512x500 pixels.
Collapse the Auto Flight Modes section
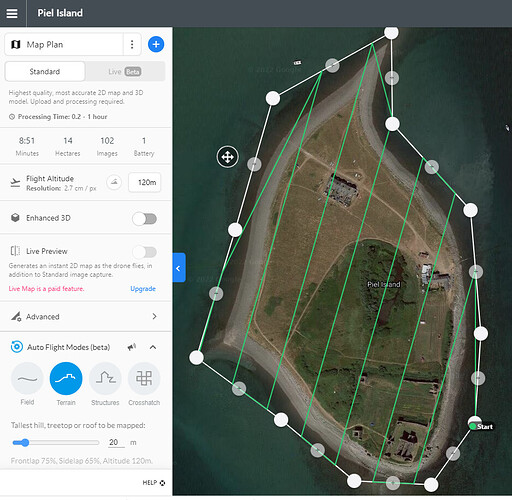[x=153, y=347]
